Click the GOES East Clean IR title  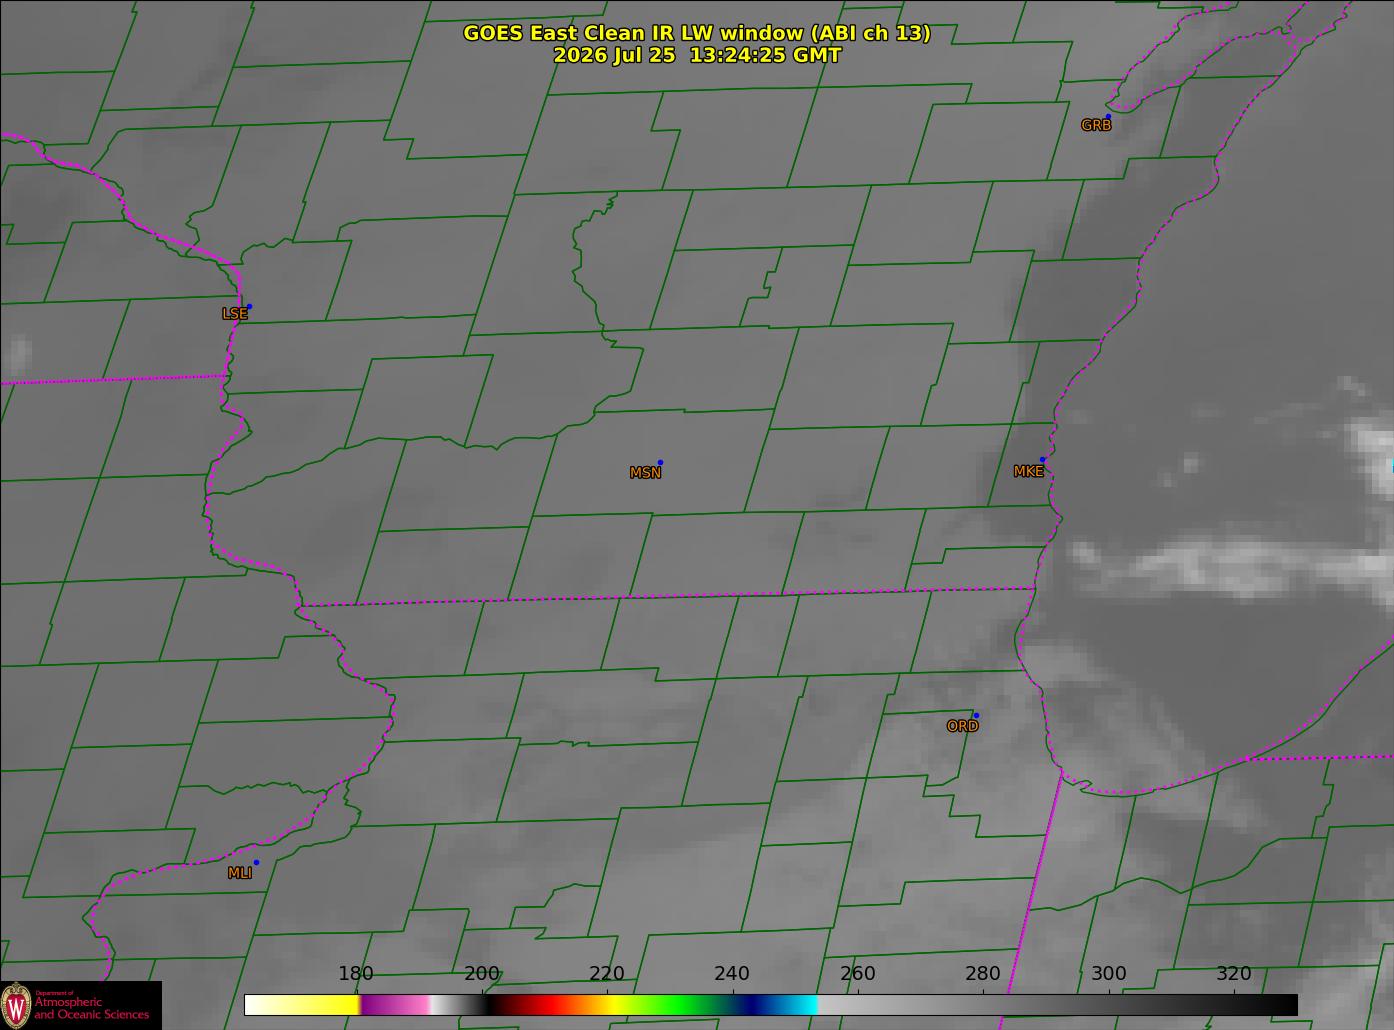click(x=696, y=33)
